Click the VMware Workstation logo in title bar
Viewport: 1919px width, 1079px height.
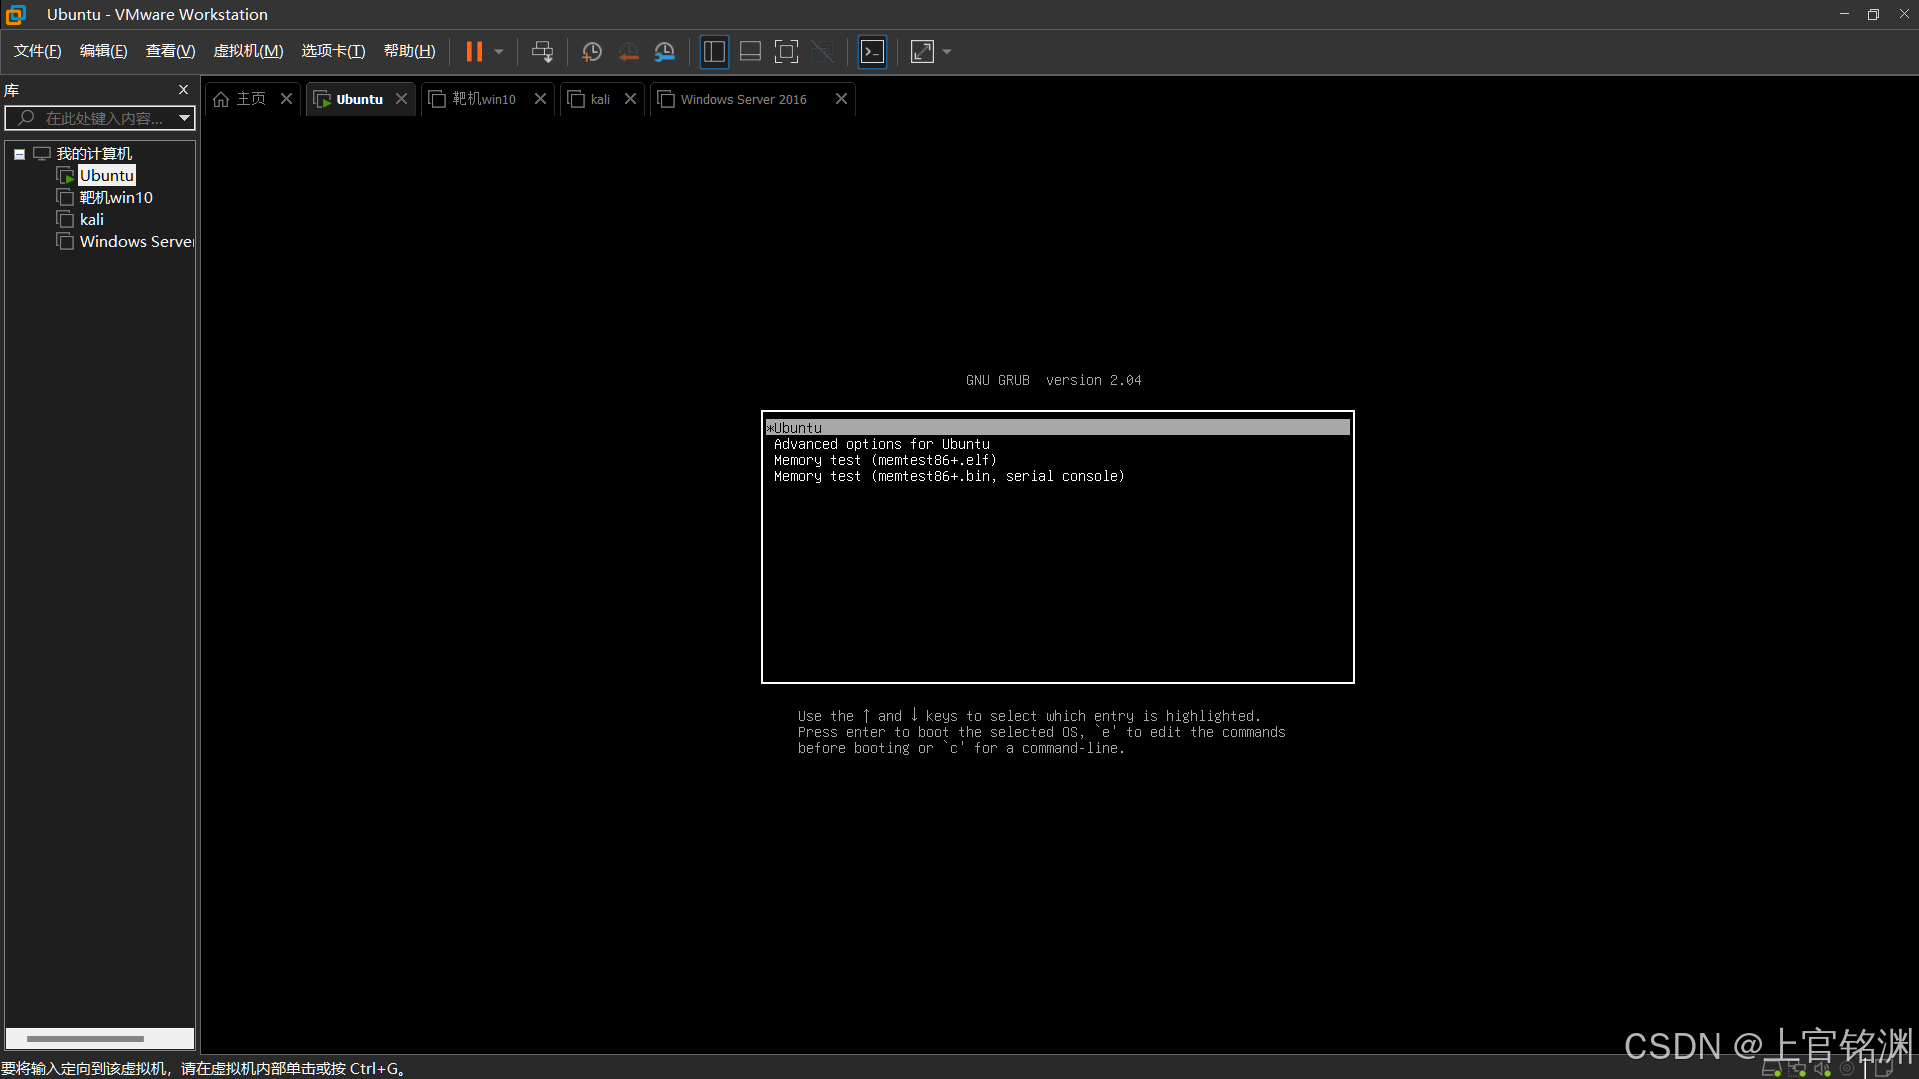[16, 15]
